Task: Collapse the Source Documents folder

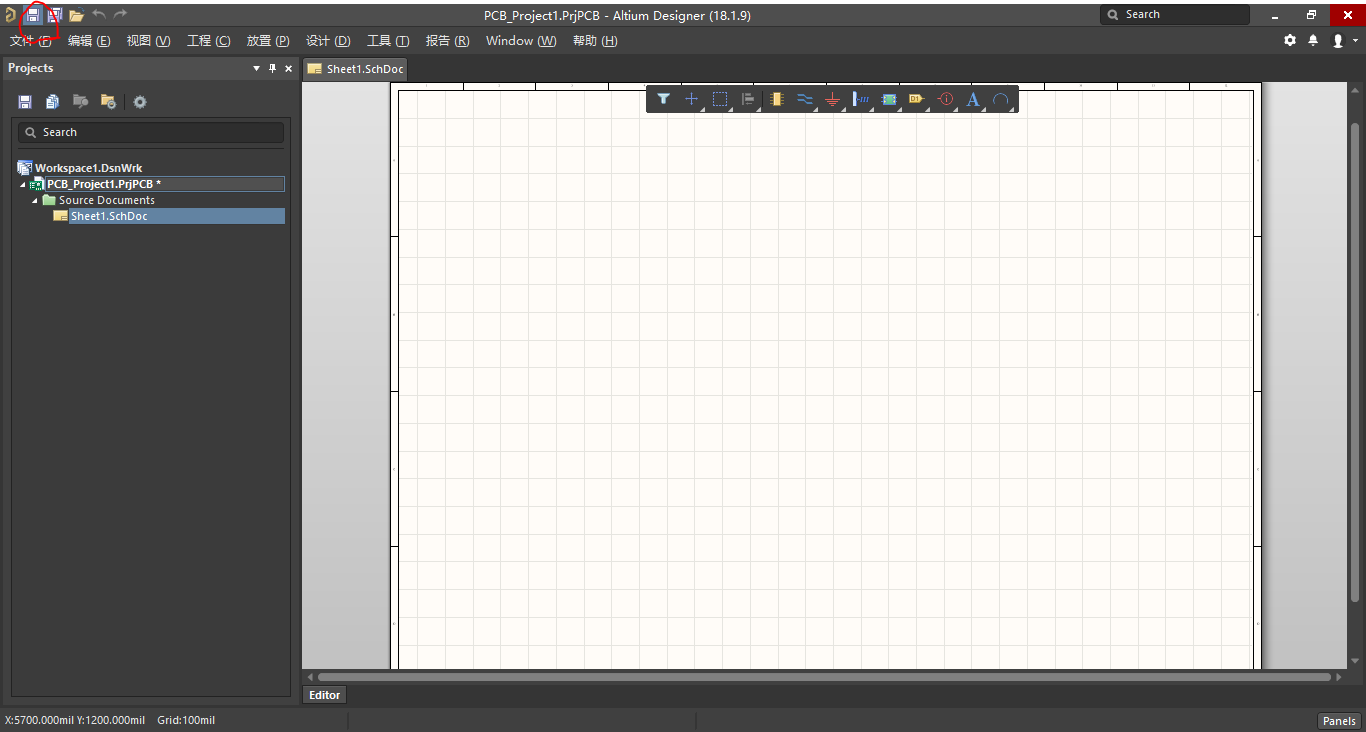Action: [x=33, y=199]
